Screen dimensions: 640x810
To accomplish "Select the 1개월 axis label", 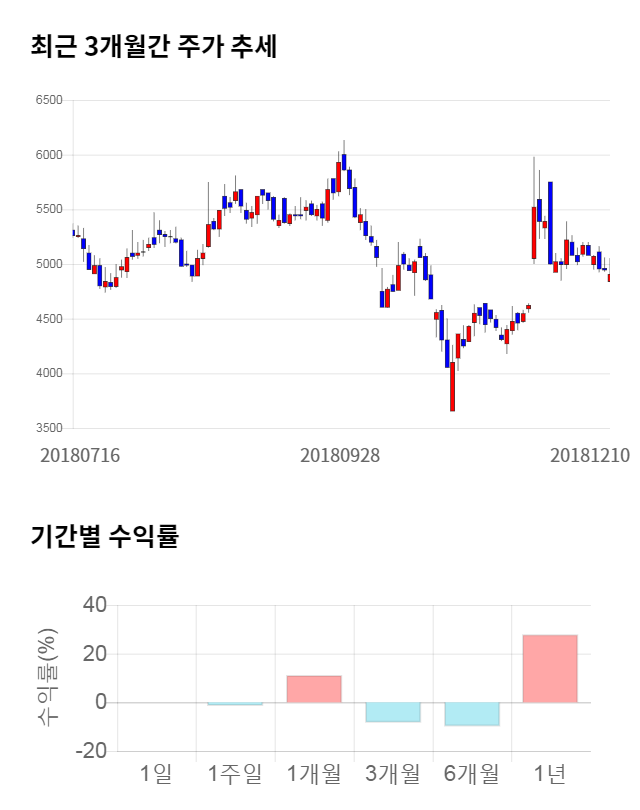I will [x=314, y=773].
